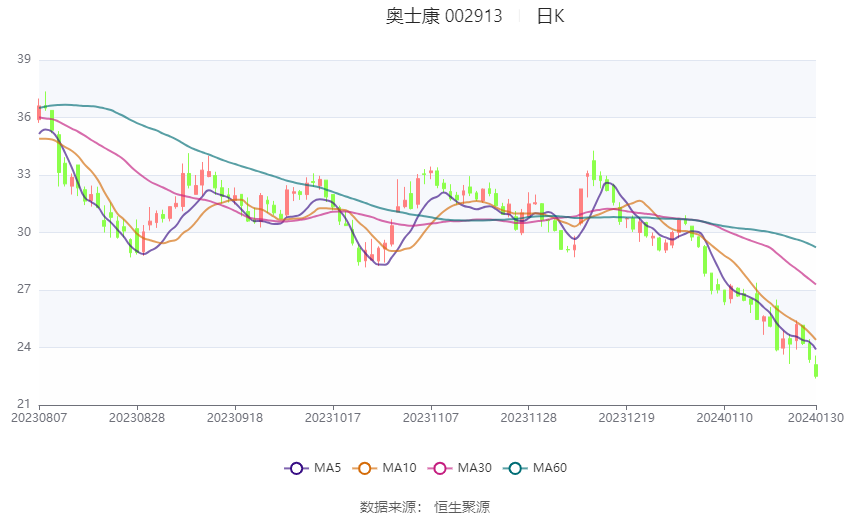
Task: Click the 33 price axis label
Action: click(24, 174)
